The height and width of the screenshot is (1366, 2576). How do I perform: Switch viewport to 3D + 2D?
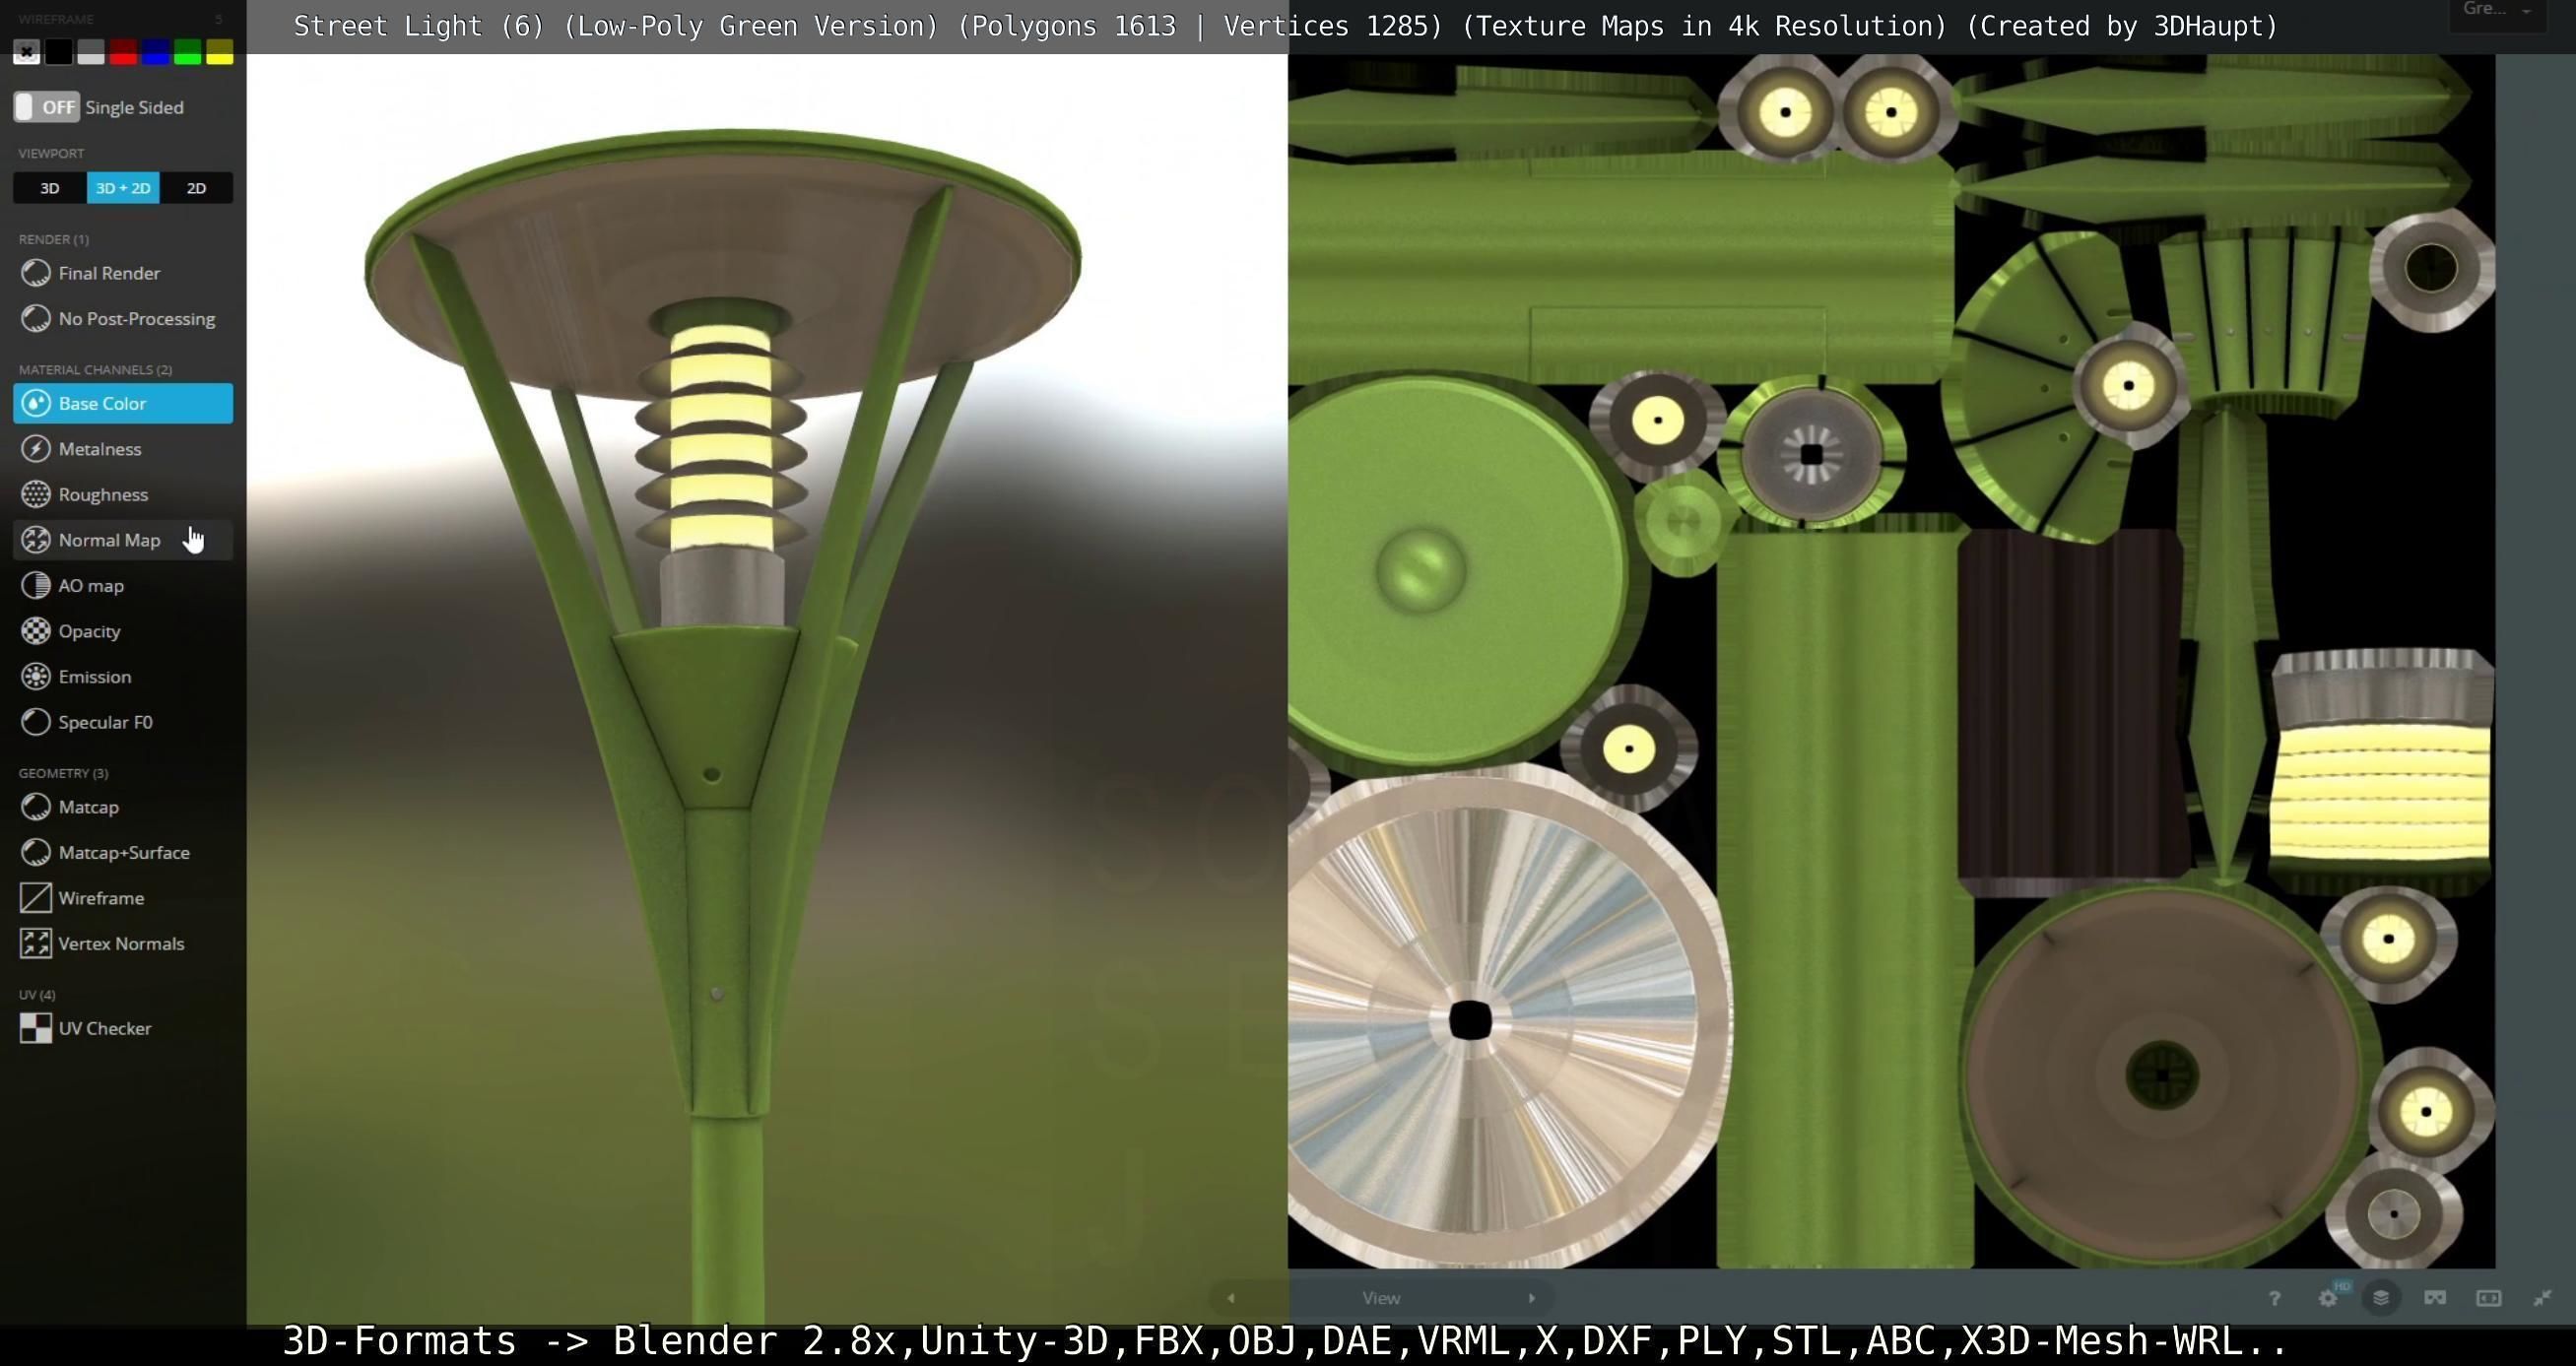tap(123, 188)
